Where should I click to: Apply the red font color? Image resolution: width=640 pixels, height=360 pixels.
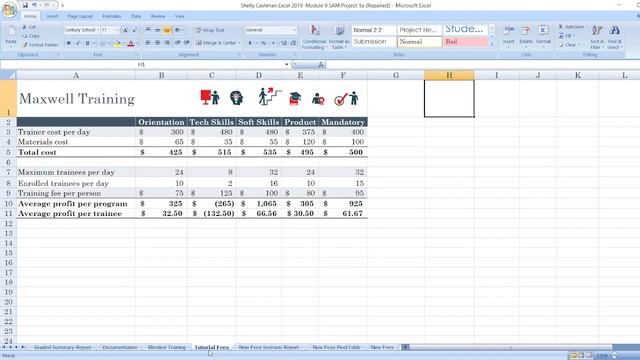click(x=131, y=43)
